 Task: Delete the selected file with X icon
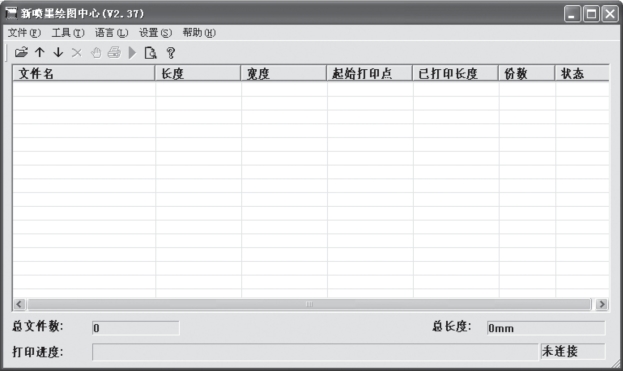click(77, 52)
